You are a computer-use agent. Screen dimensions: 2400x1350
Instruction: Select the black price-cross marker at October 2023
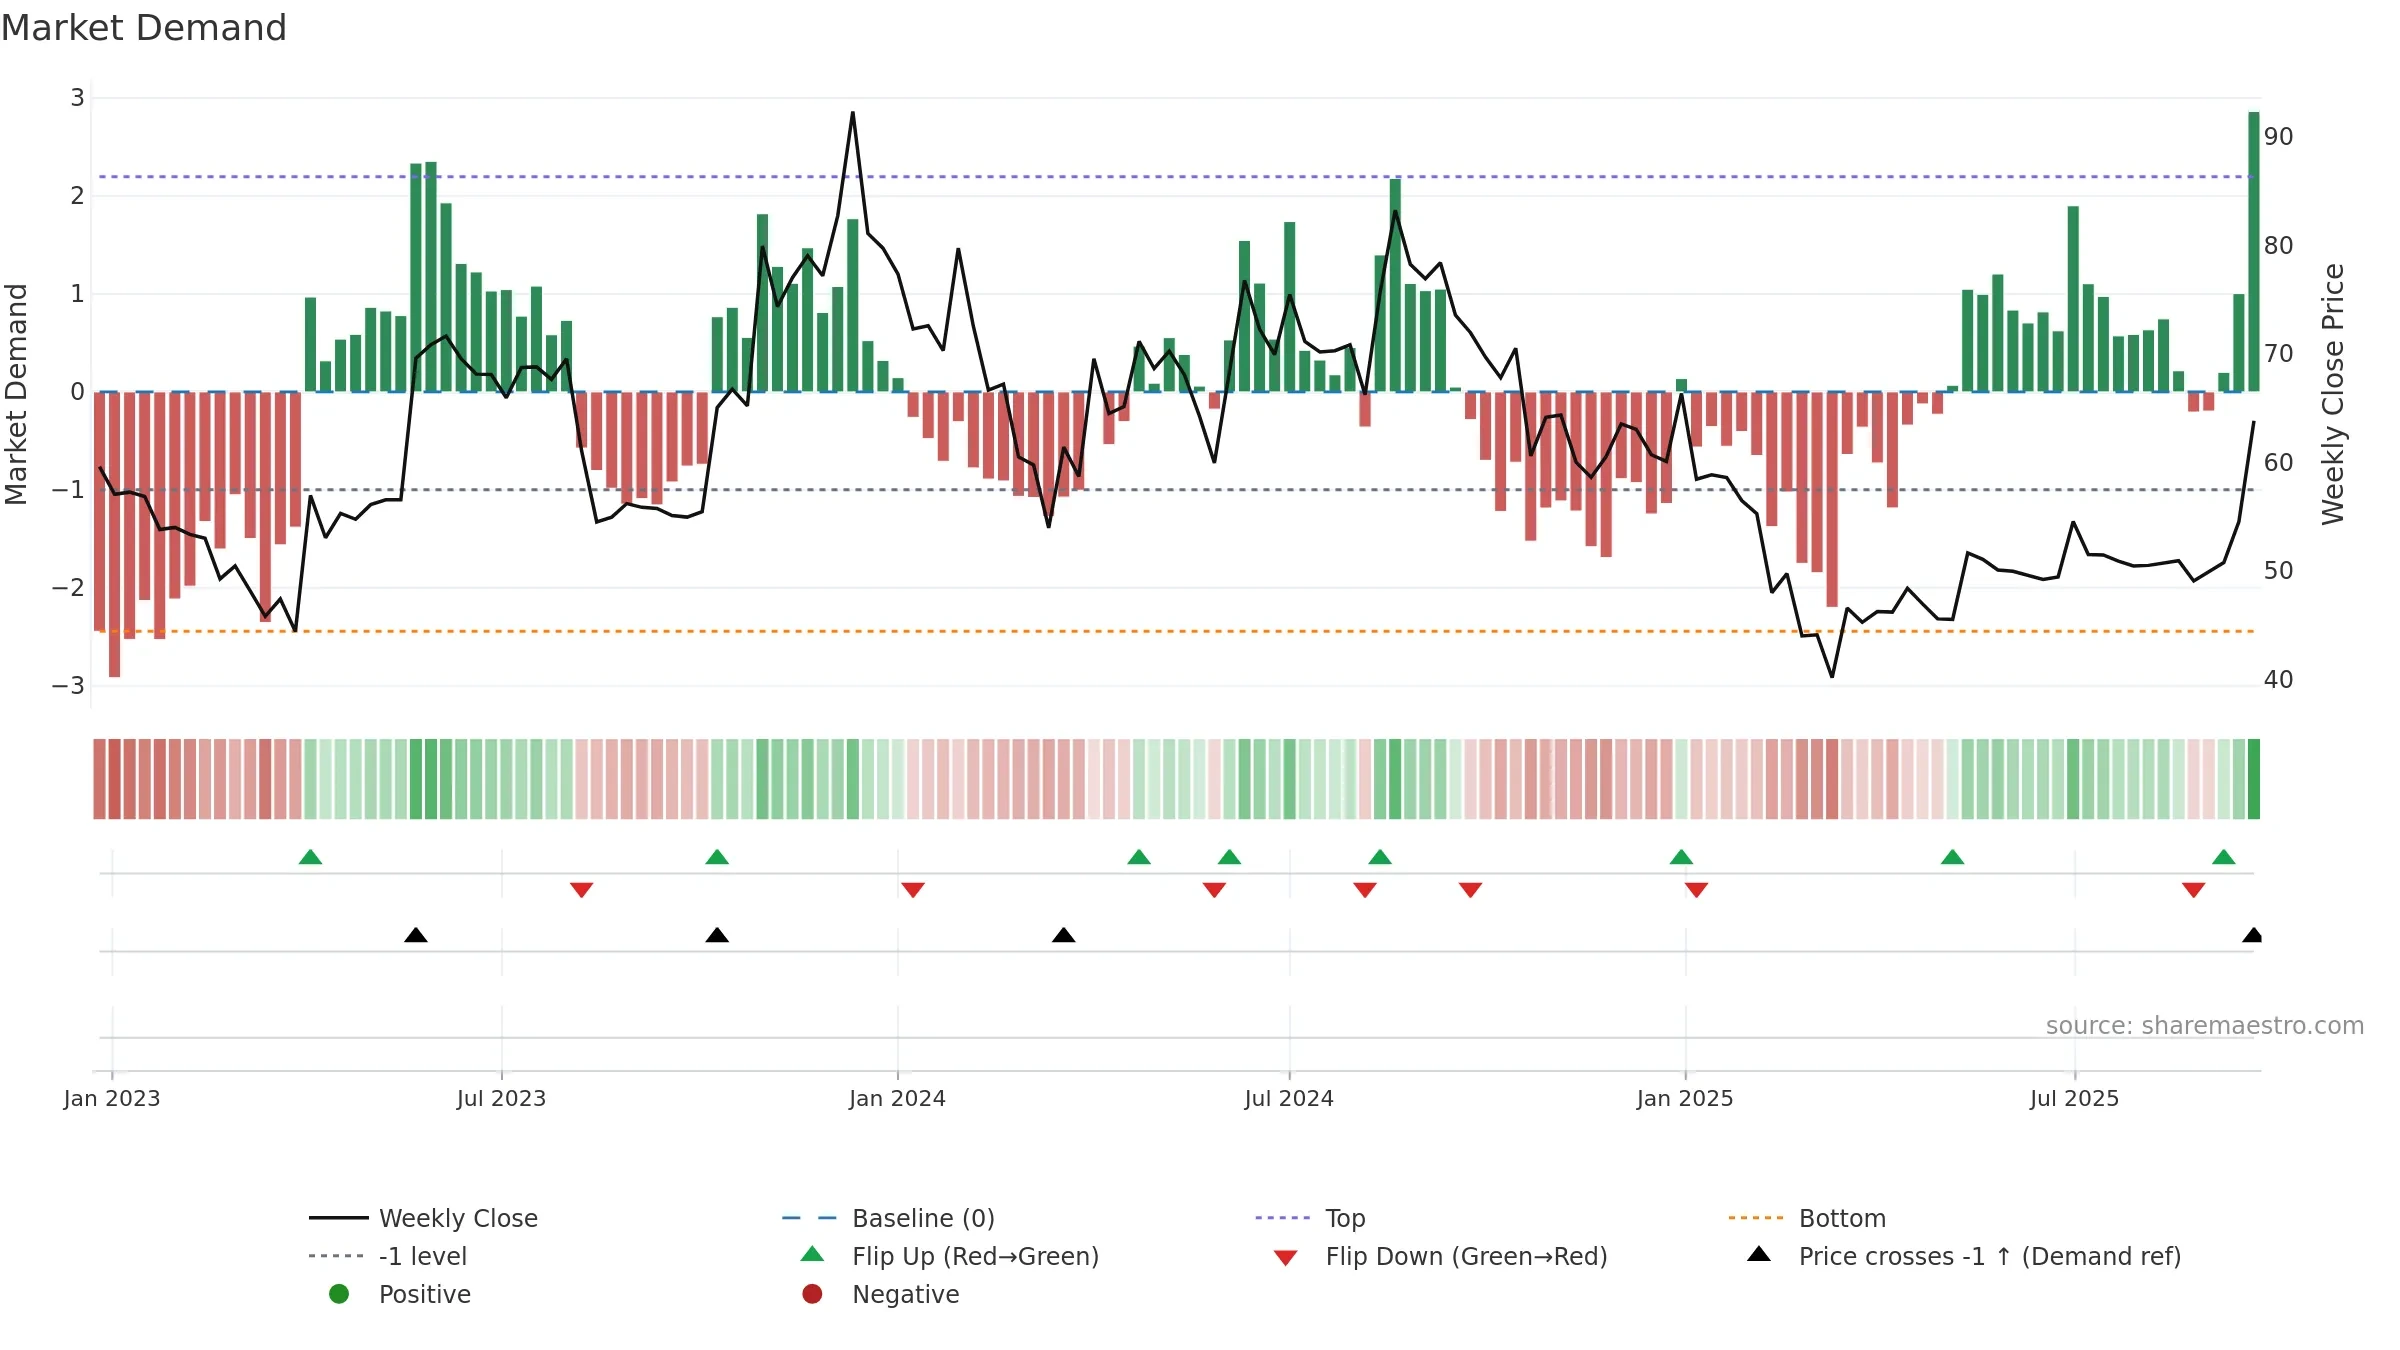[x=717, y=935]
